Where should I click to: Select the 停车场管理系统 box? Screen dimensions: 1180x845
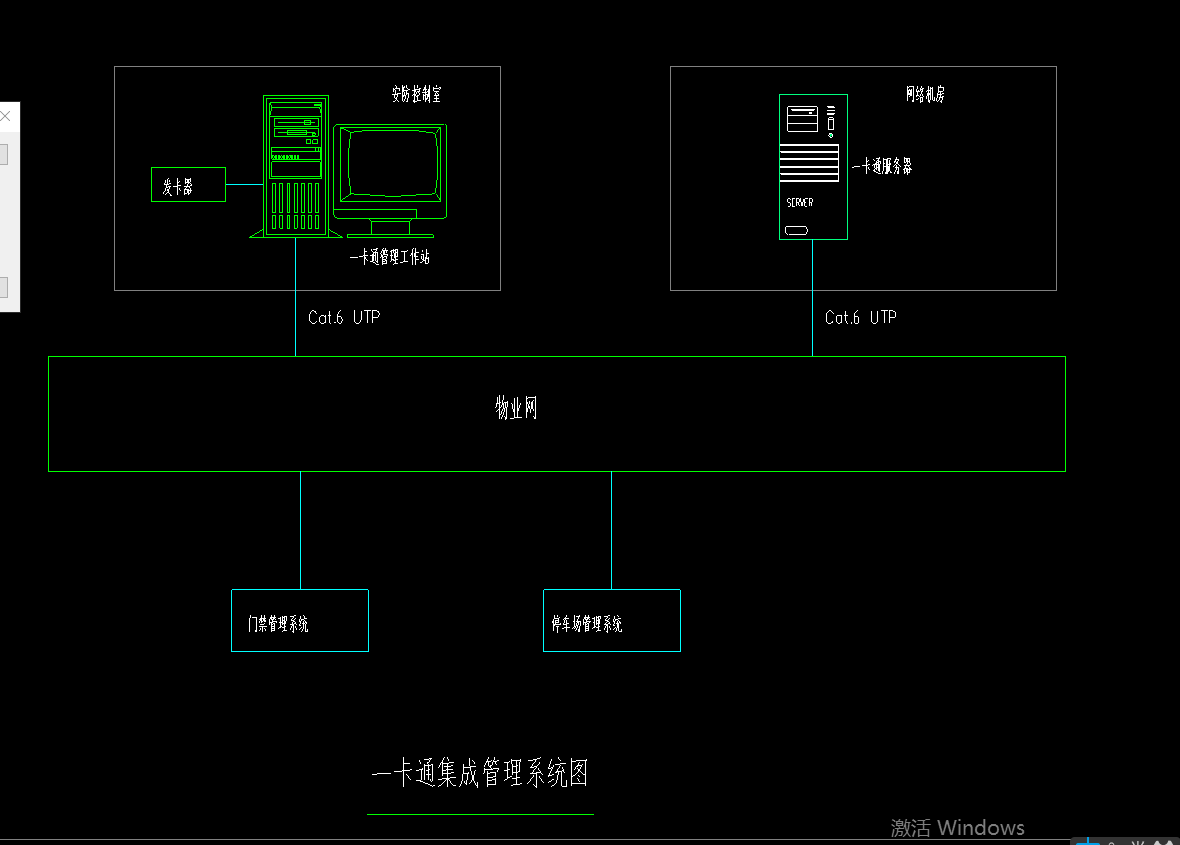(x=612, y=621)
